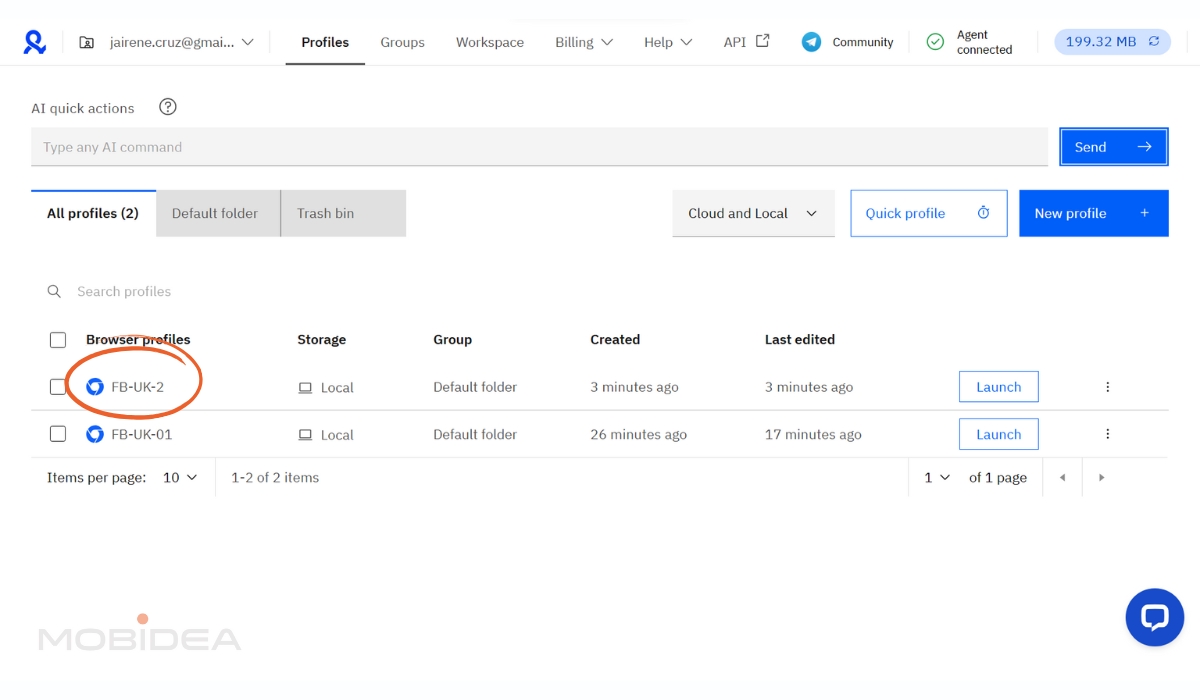The image size is (1200, 700).
Task: Open the AI quick actions help icon
Action: (x=168, y=107)
